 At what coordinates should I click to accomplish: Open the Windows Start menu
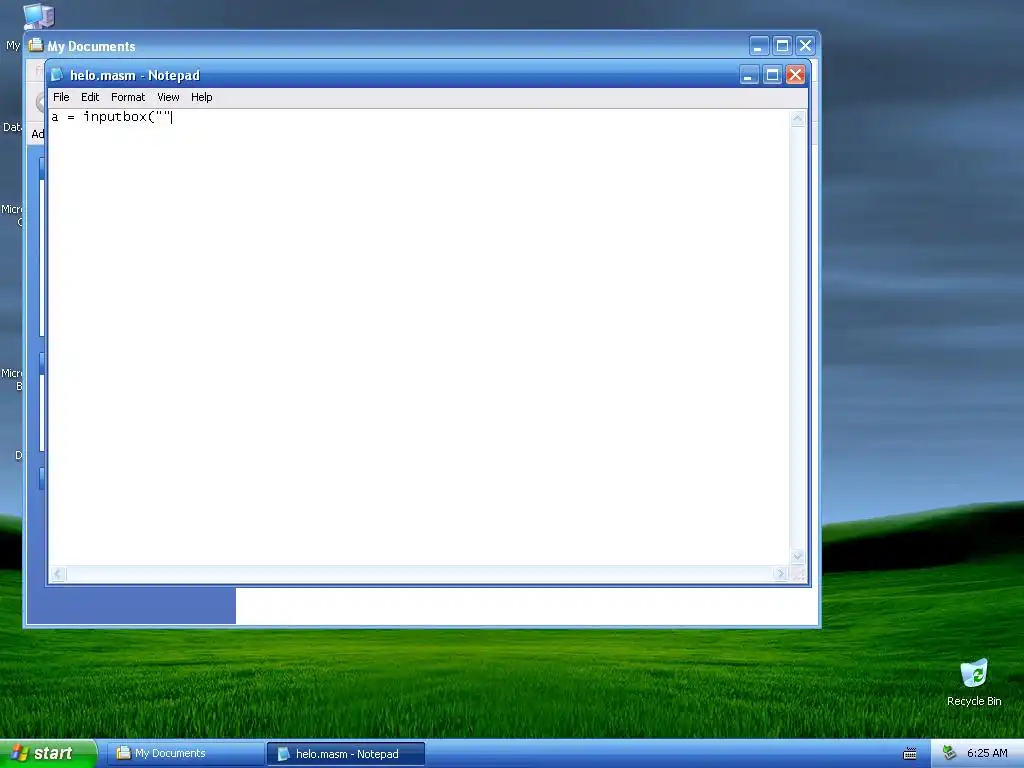coord(48,754)
